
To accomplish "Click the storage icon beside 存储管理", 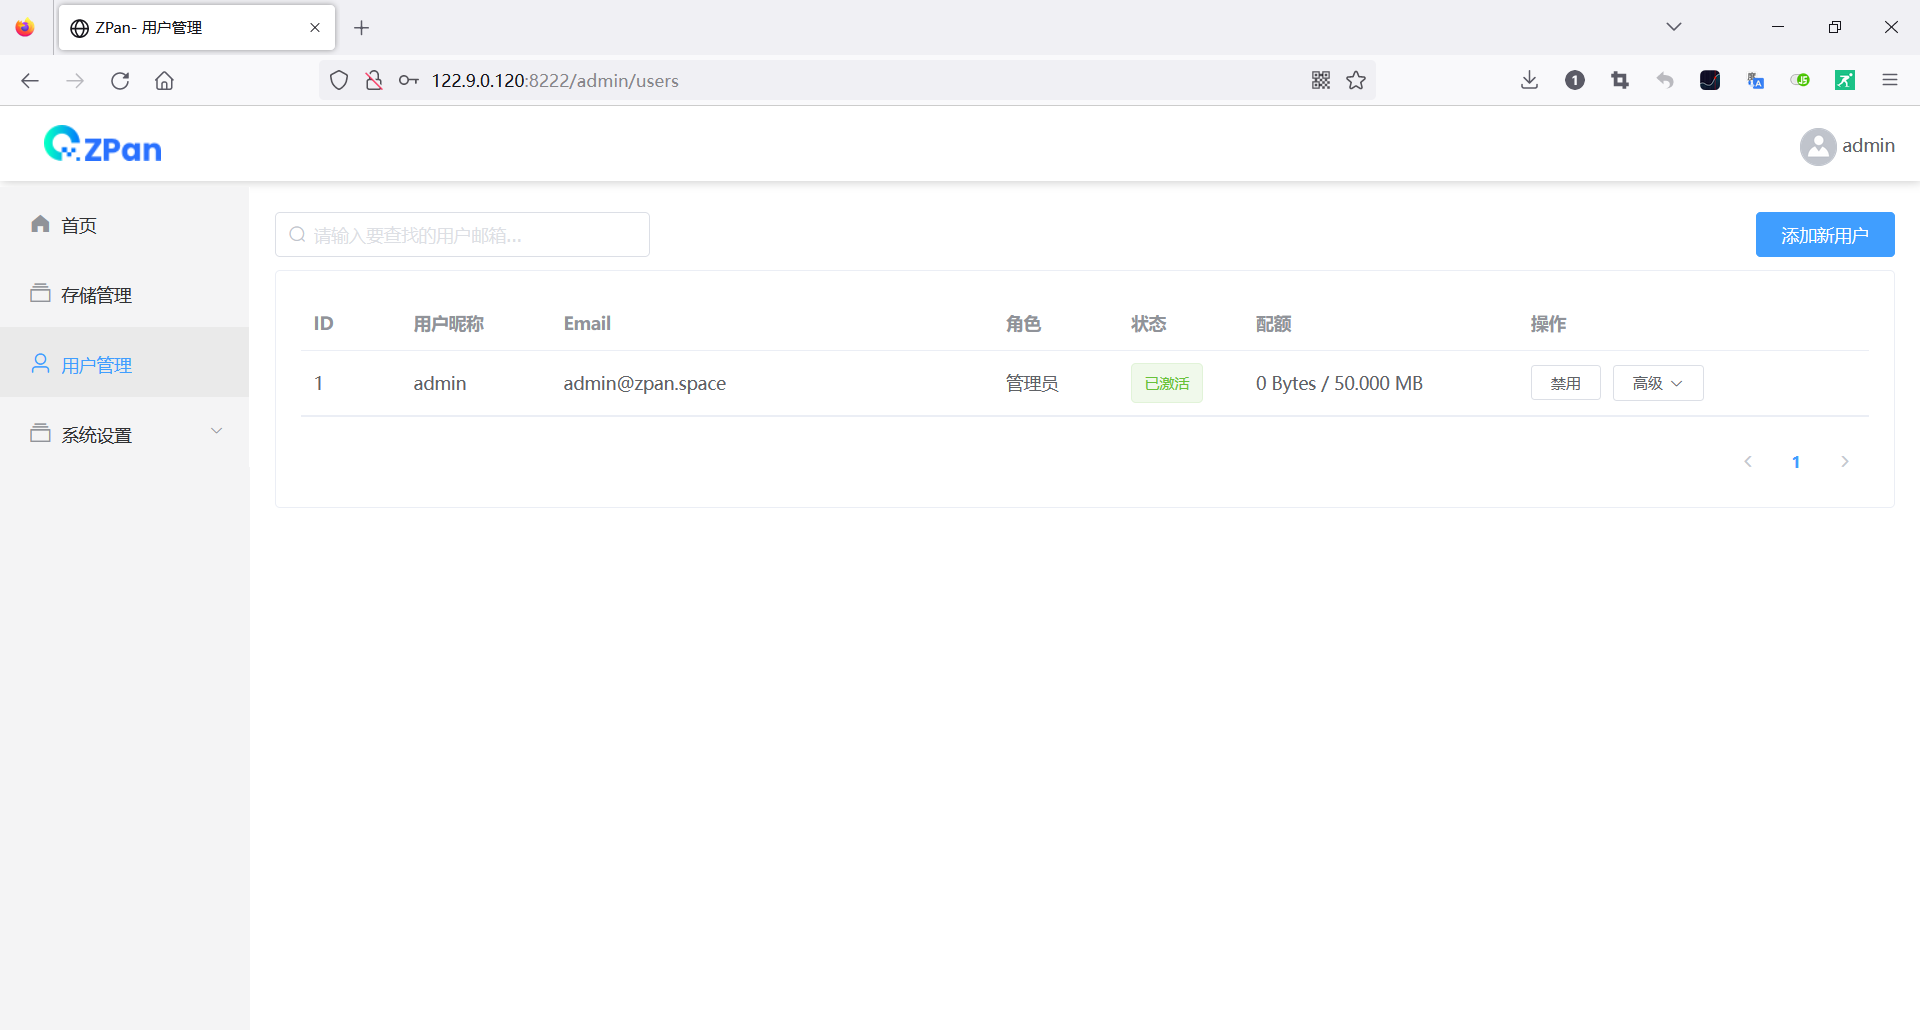I will click(40, 294).
